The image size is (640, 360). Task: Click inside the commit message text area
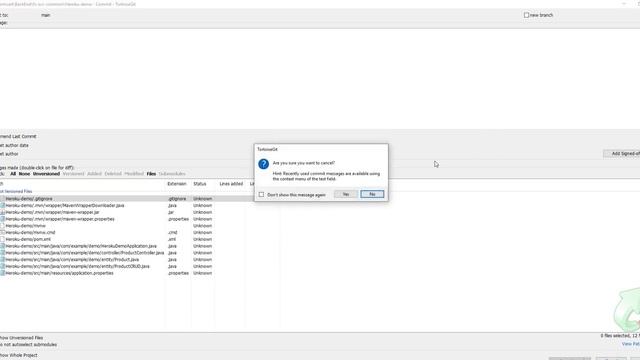(x=320, y=78)
